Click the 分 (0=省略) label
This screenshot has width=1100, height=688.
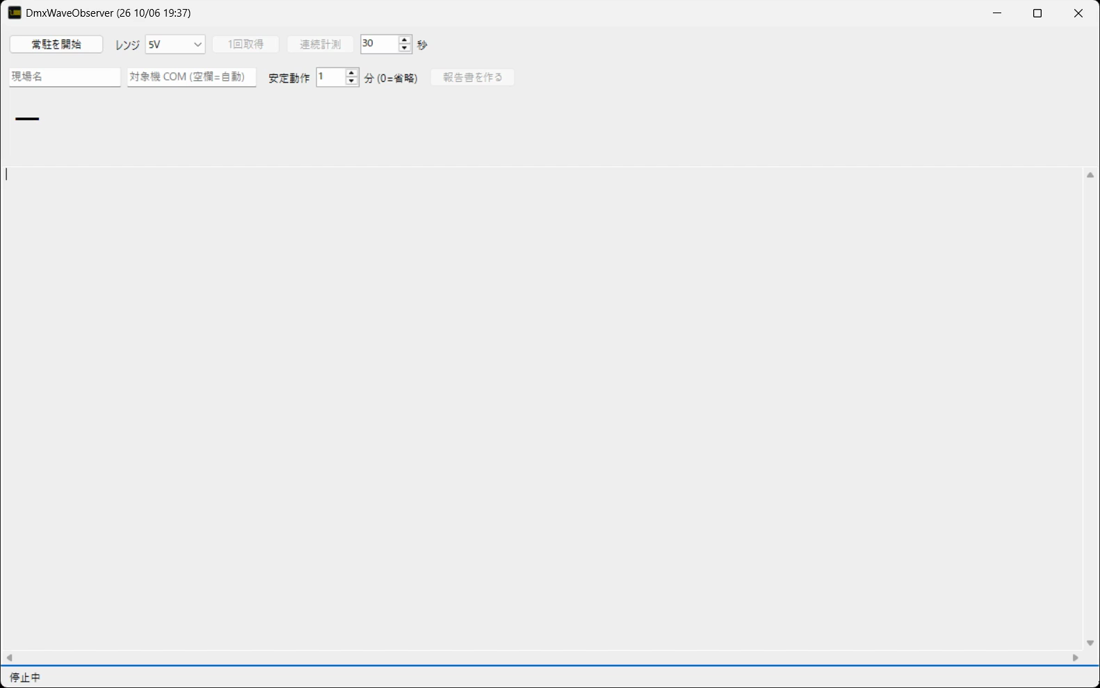pos(391,78)
